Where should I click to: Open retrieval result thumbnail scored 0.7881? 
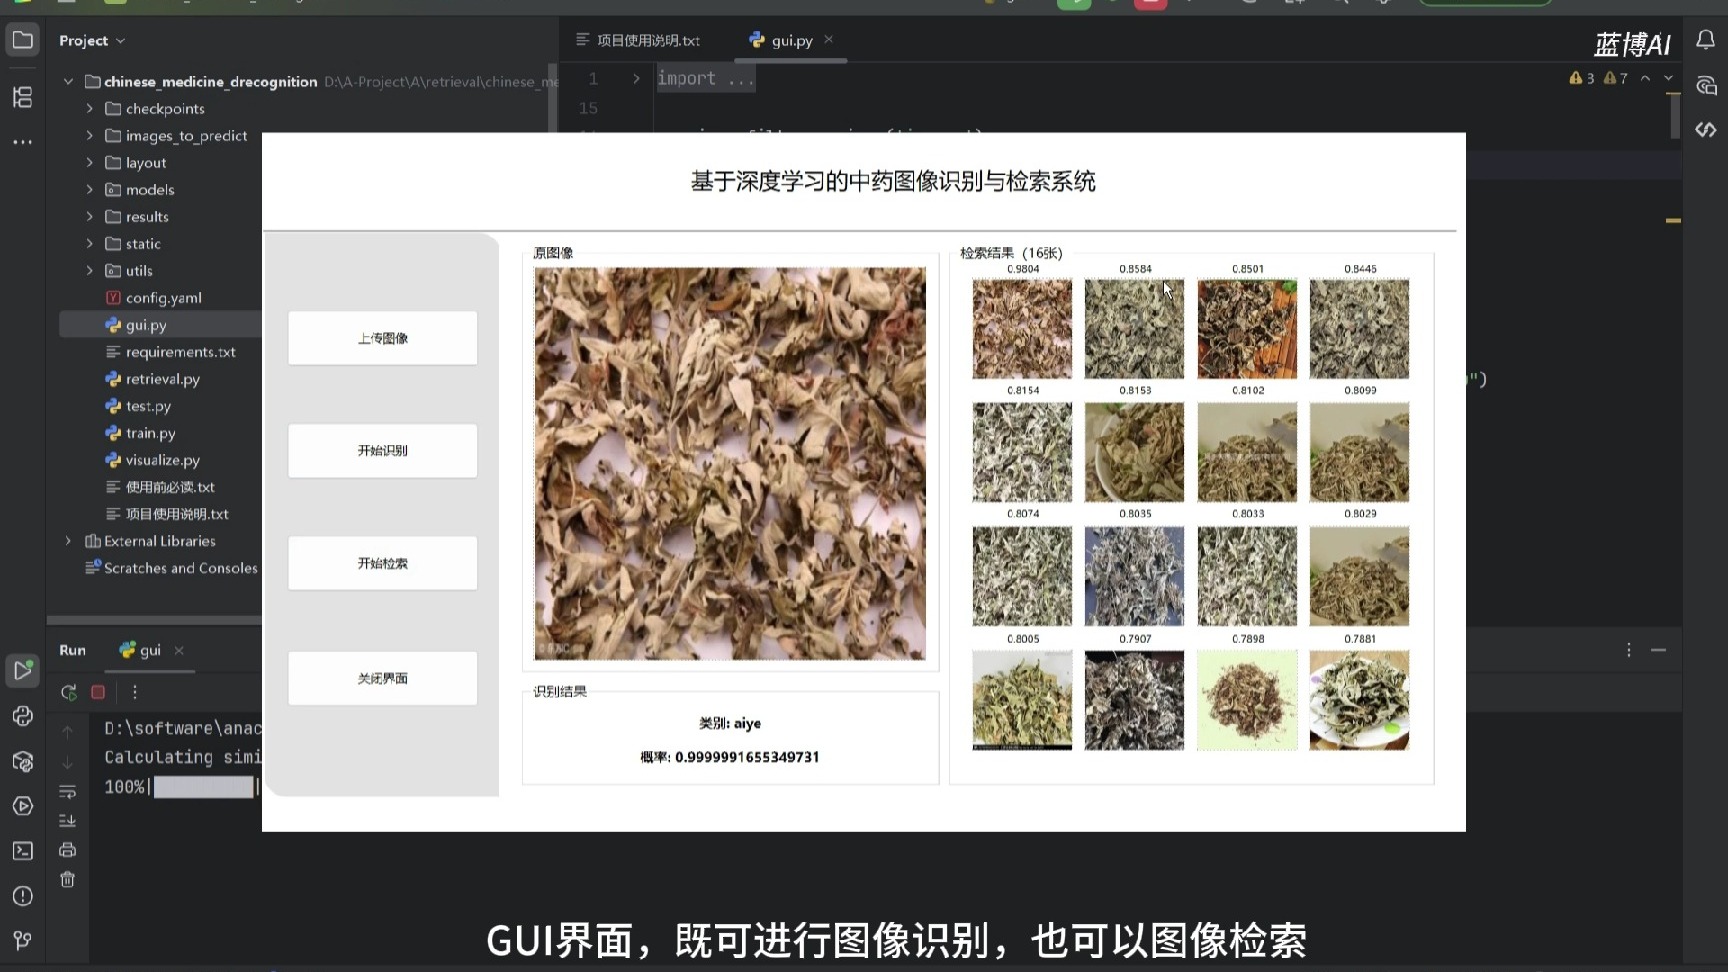pos(1359,700)
